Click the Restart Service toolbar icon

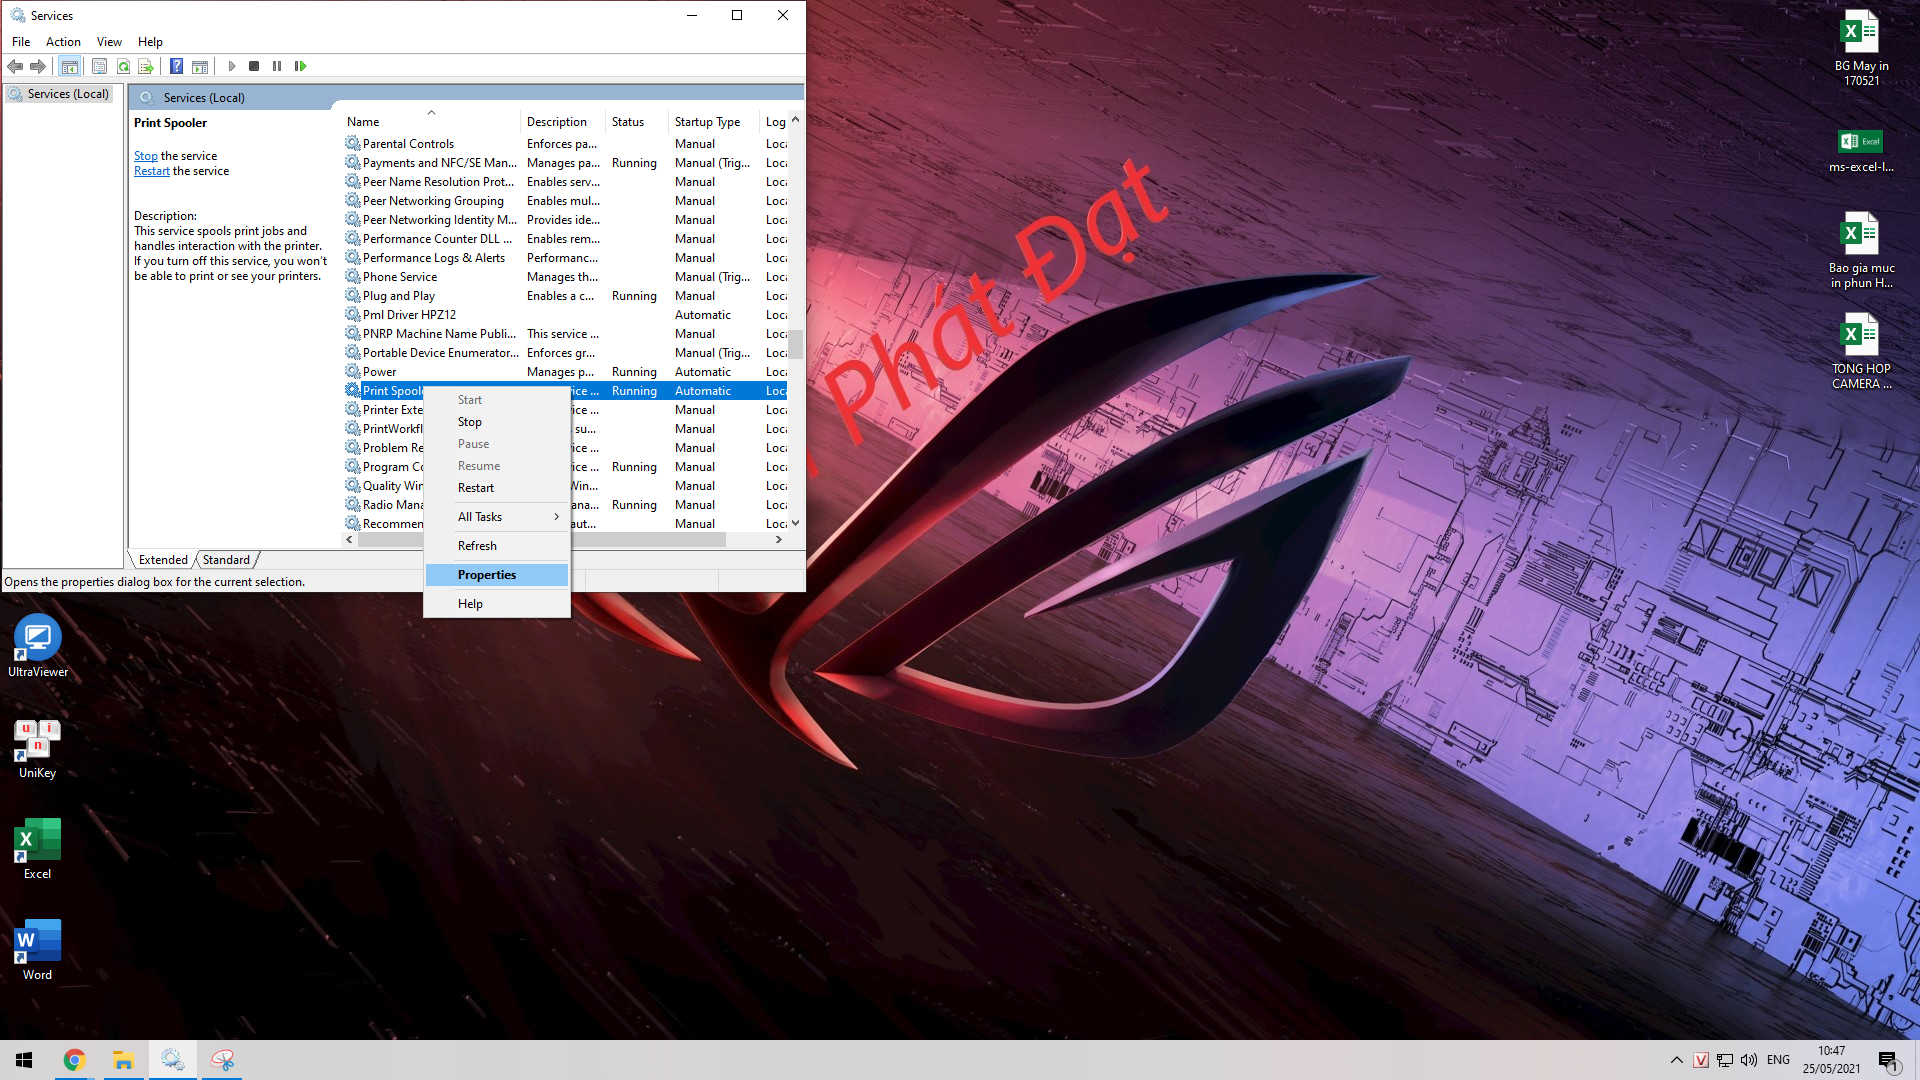point(300,66)
